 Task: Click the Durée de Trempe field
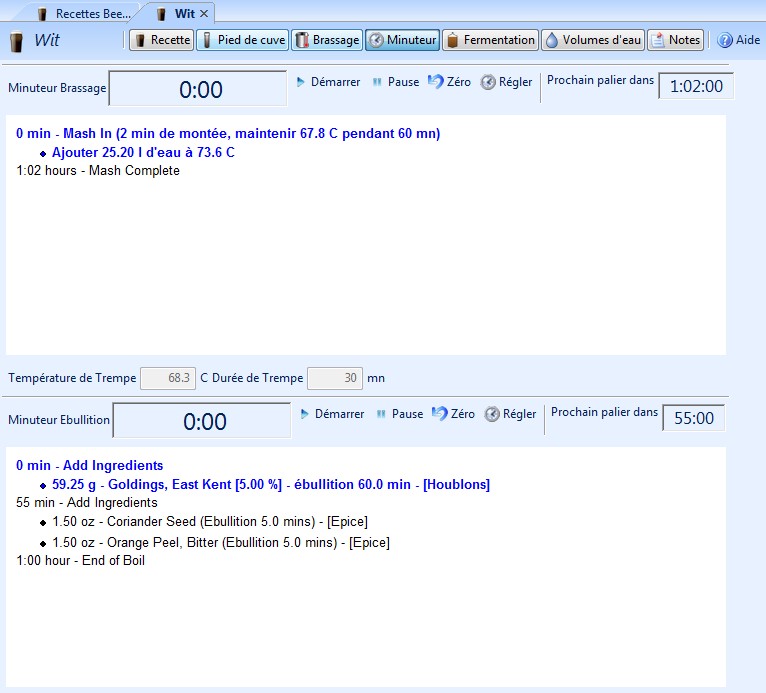point(334,378)
